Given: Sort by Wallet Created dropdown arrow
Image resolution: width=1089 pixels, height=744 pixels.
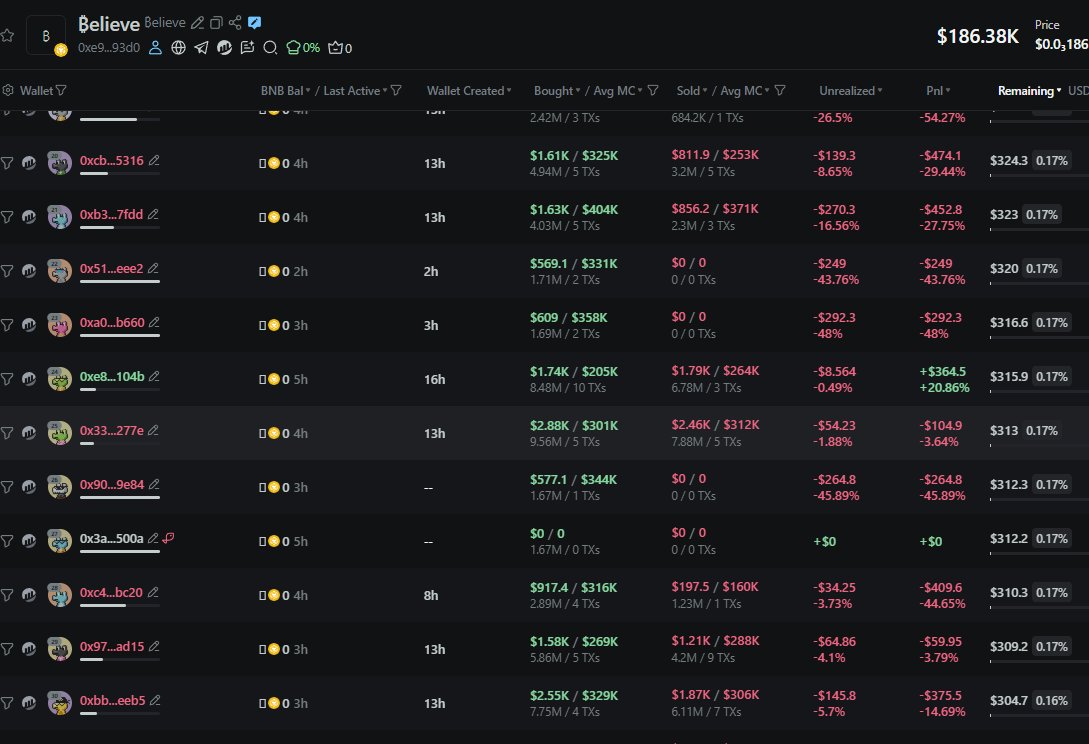Looking at the screenshot, I should click(509, 91).
